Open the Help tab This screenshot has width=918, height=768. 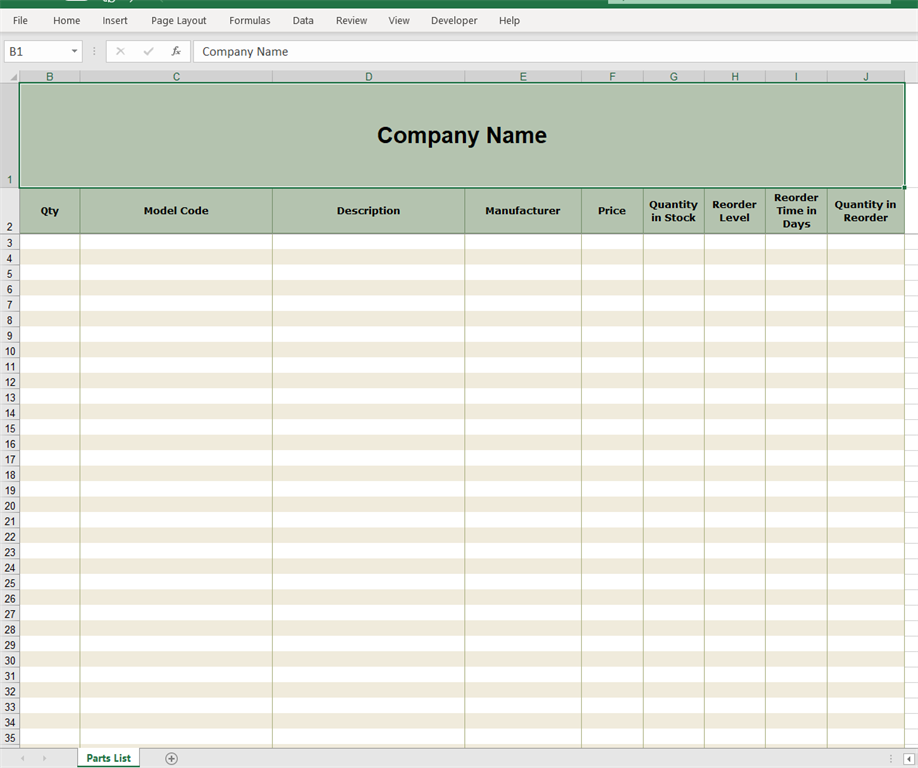[x=509, y=20]
